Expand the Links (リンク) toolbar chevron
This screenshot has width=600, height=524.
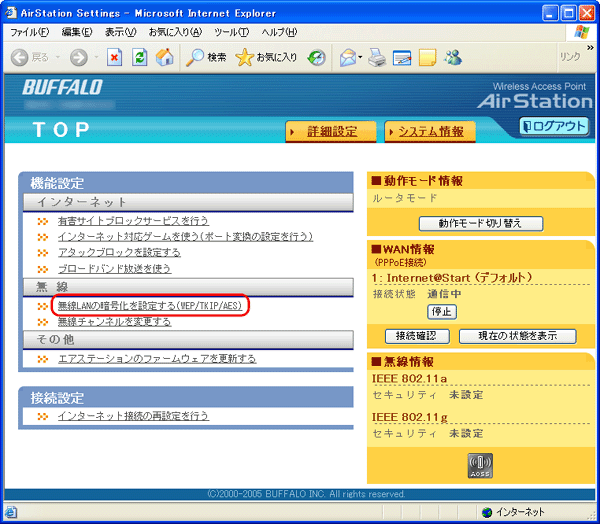pos(590,47)
